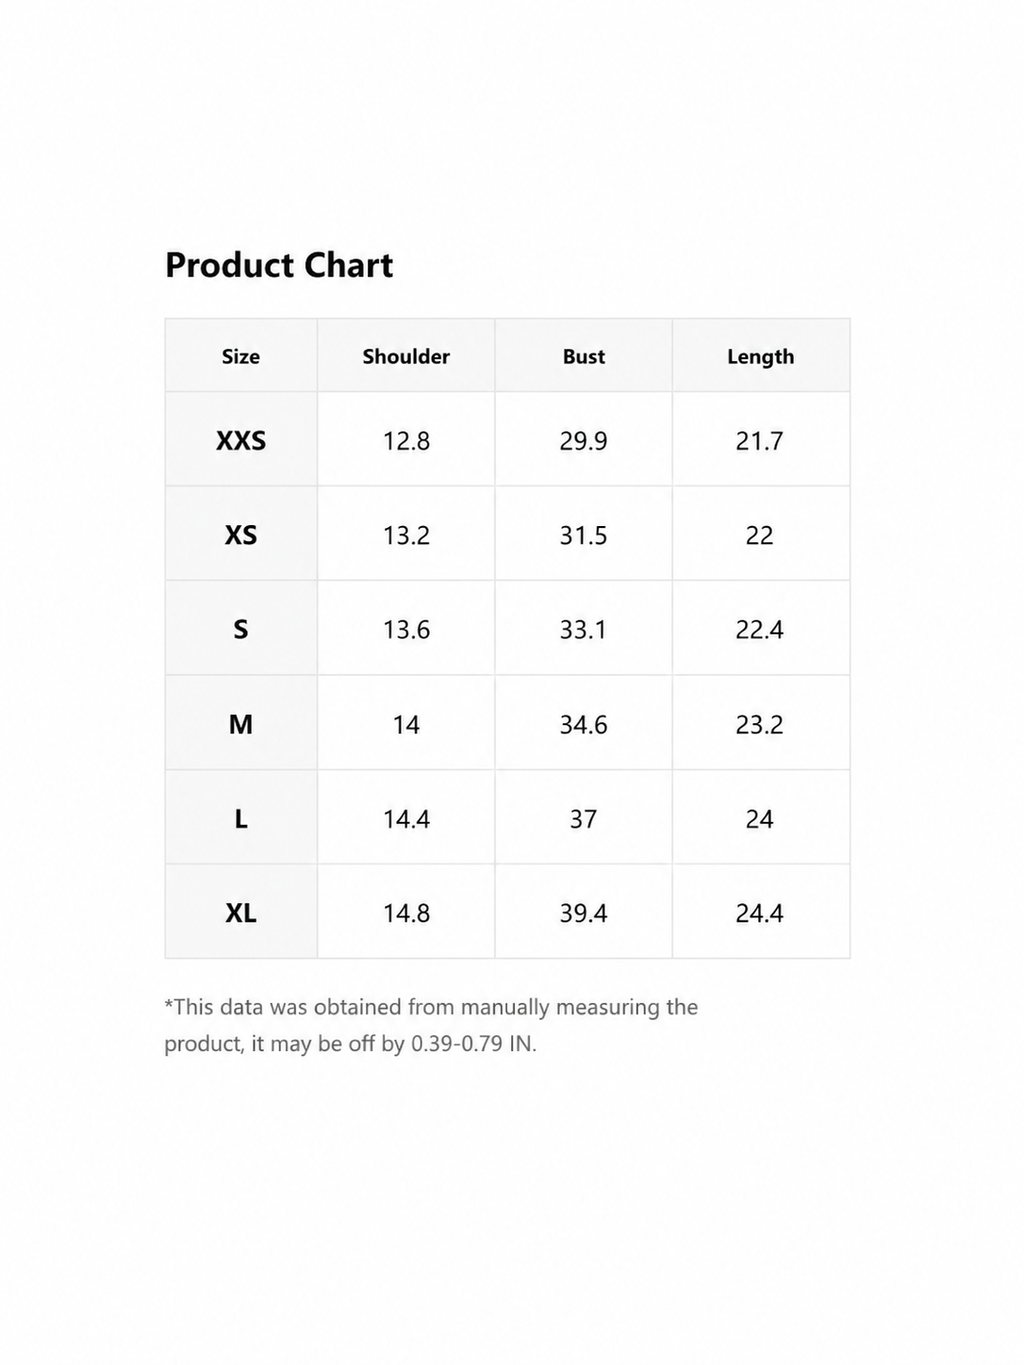The image size is (1024, 1365).
Task: Select the Bust column header
Action: click(584, 356)
